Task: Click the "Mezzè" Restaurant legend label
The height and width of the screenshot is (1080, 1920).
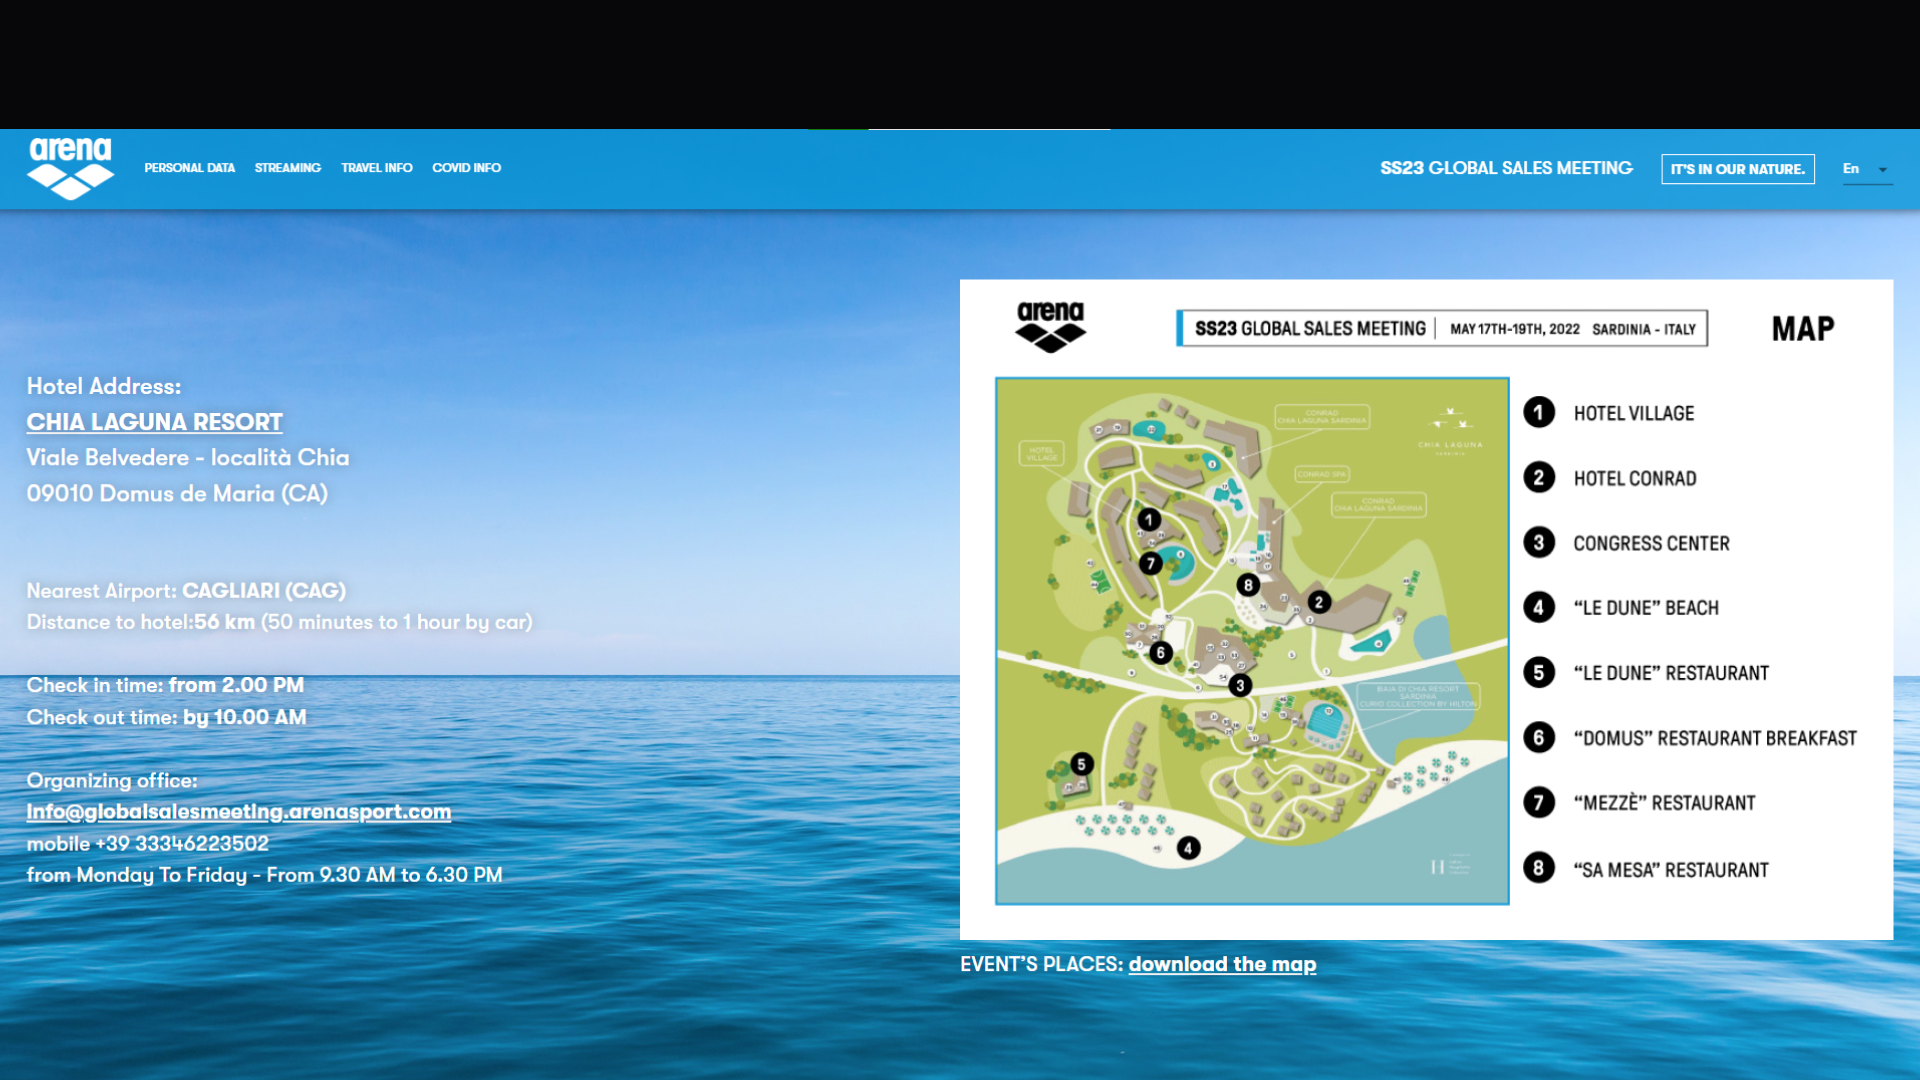Action: click(1664, 803)
